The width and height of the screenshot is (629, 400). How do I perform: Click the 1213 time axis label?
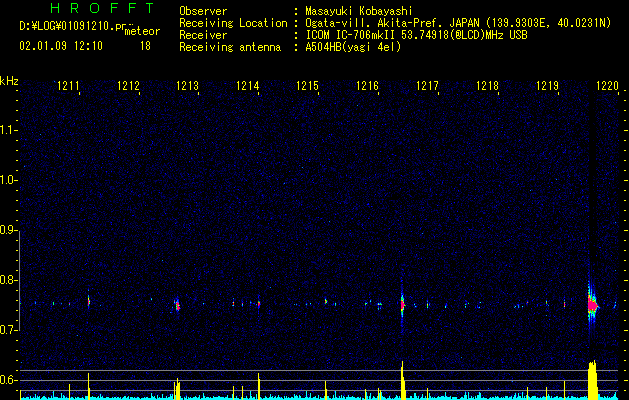pos(188,85)
